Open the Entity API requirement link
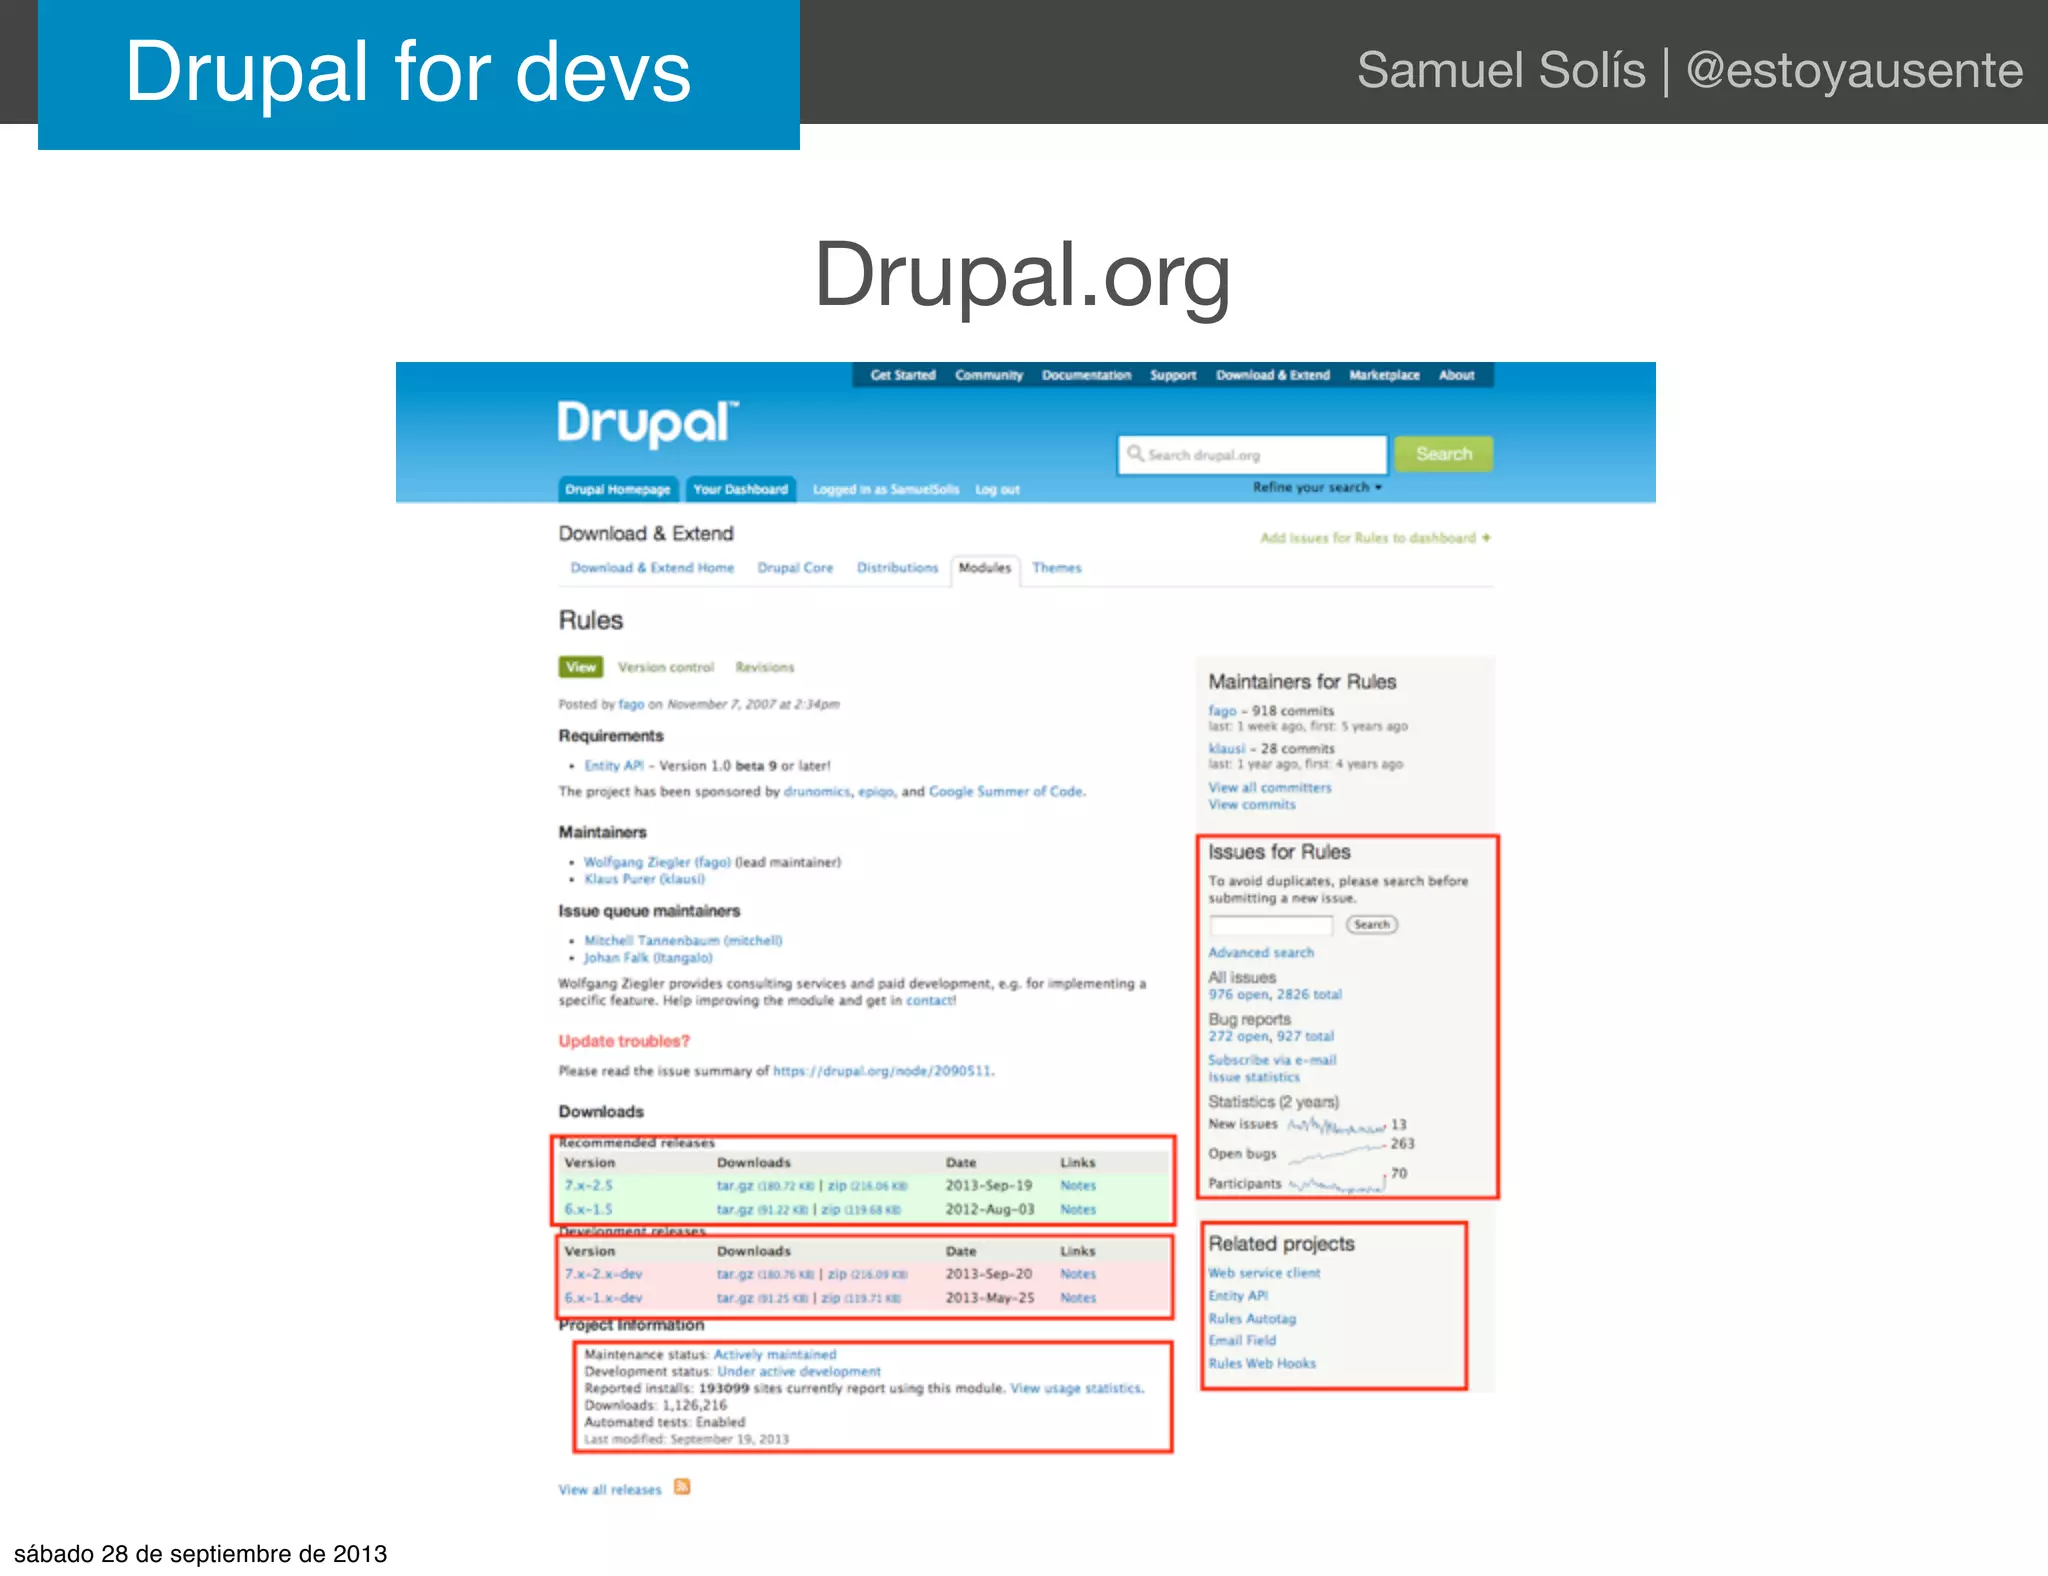 (x=614, y=766)
